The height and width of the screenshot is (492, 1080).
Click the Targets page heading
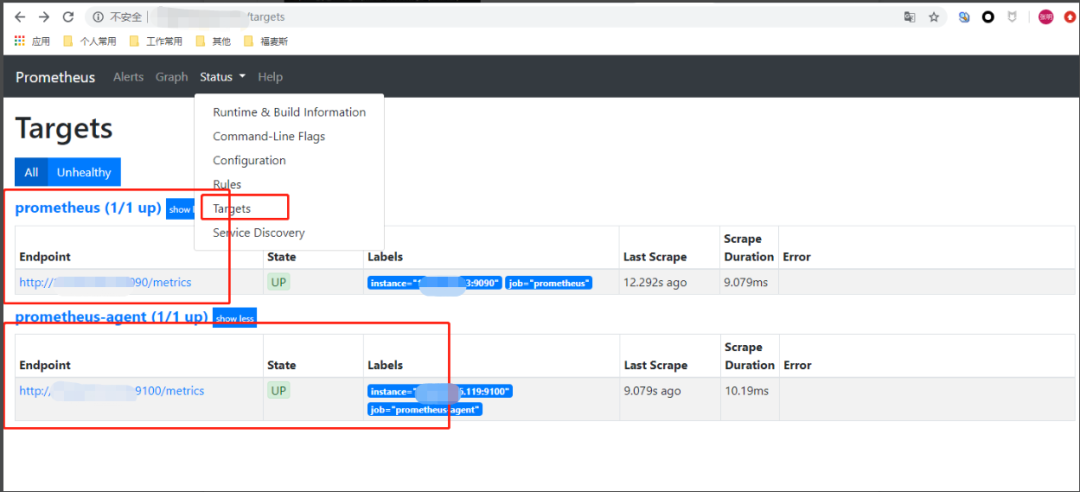coord(64,128)
